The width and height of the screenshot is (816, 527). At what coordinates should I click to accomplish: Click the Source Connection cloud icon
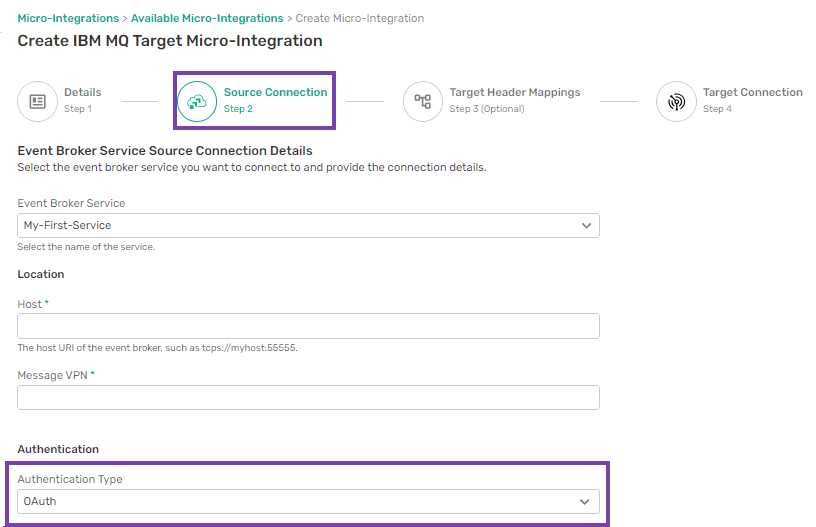pyautogui.click(x=197, y=101)
